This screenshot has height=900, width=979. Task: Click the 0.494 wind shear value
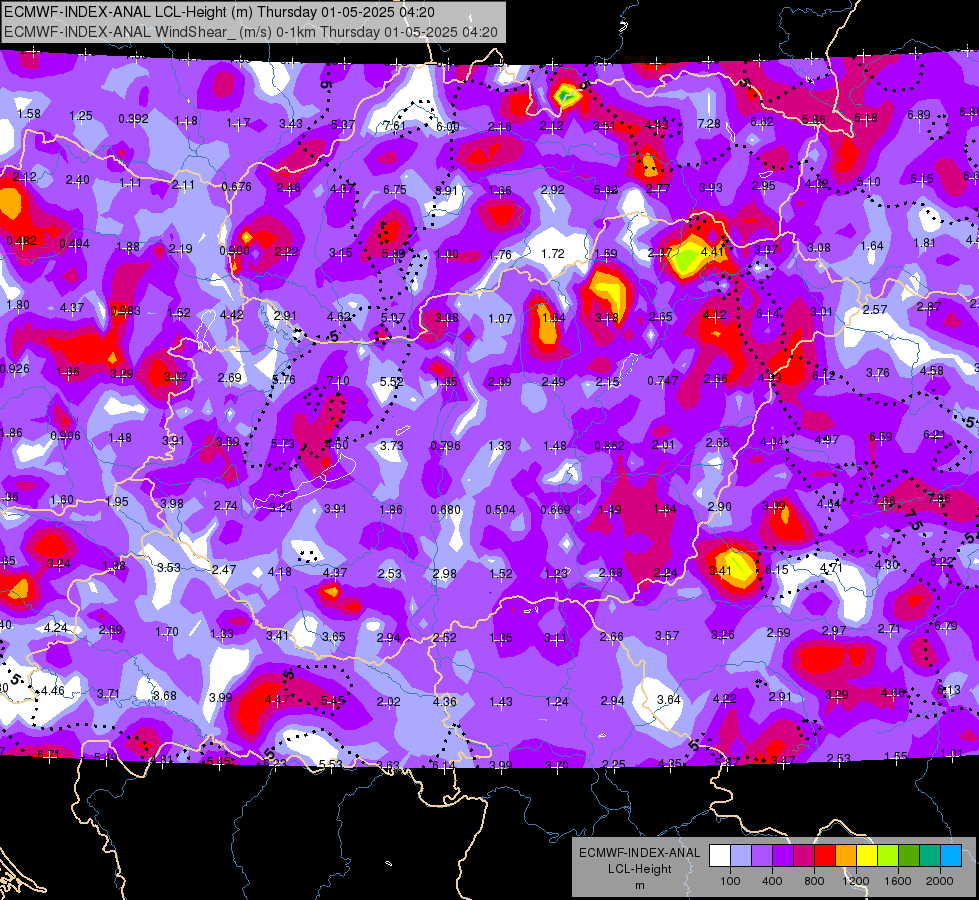(x=74, y=244)
